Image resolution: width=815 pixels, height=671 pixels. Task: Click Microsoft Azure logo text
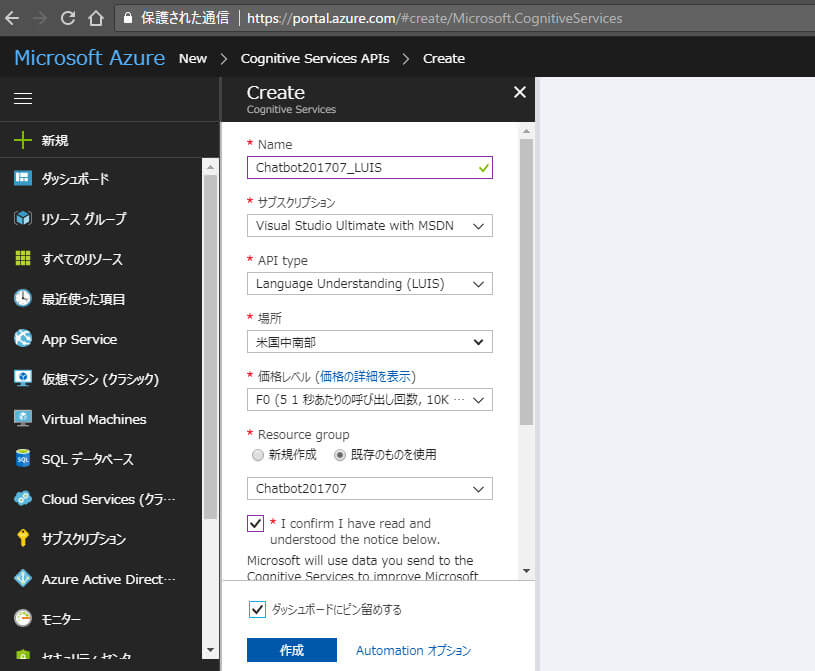coord(90,58)
